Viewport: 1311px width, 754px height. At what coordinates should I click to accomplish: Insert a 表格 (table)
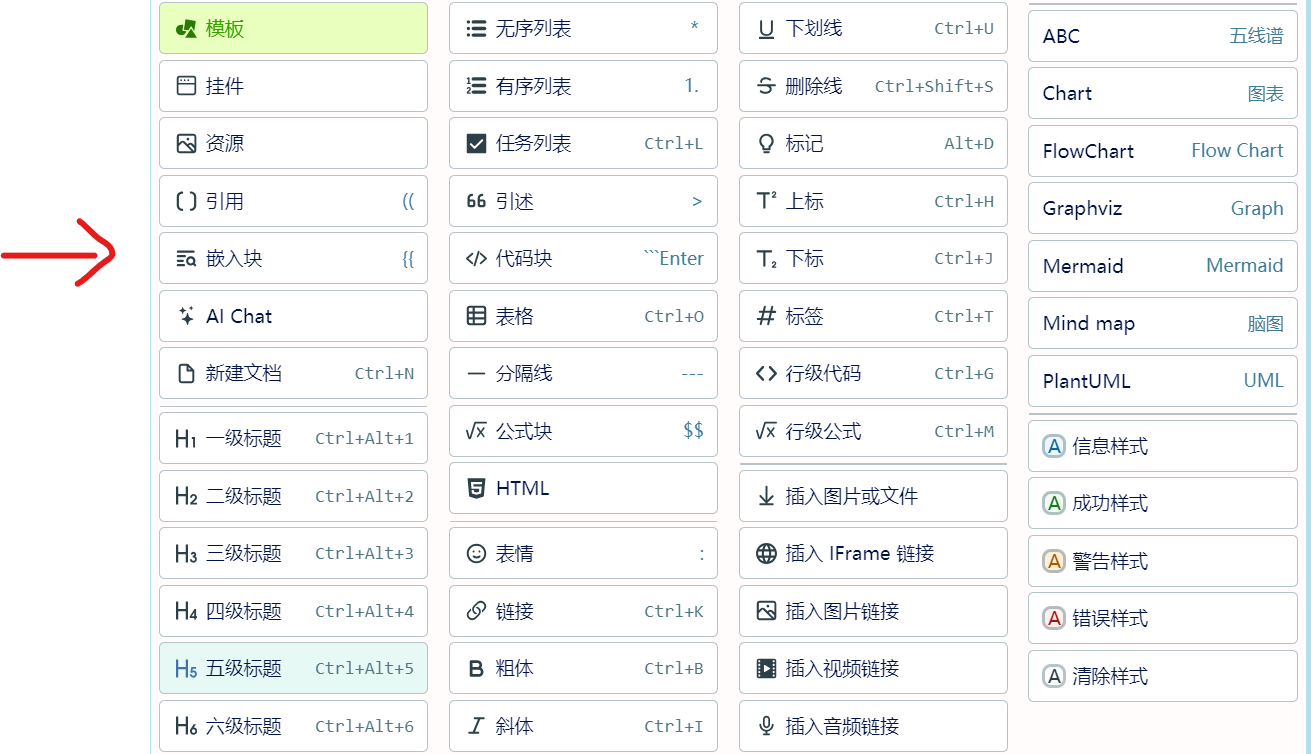pos(583,316)
